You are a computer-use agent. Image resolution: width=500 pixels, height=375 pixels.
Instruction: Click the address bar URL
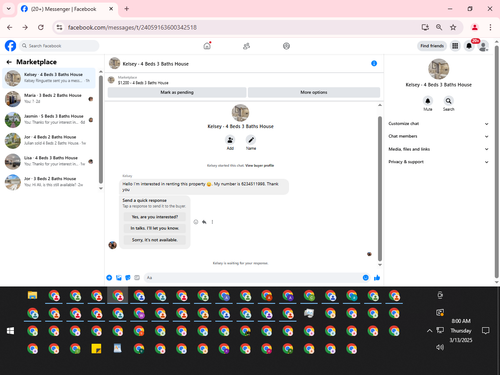click(x=132, y=27)
